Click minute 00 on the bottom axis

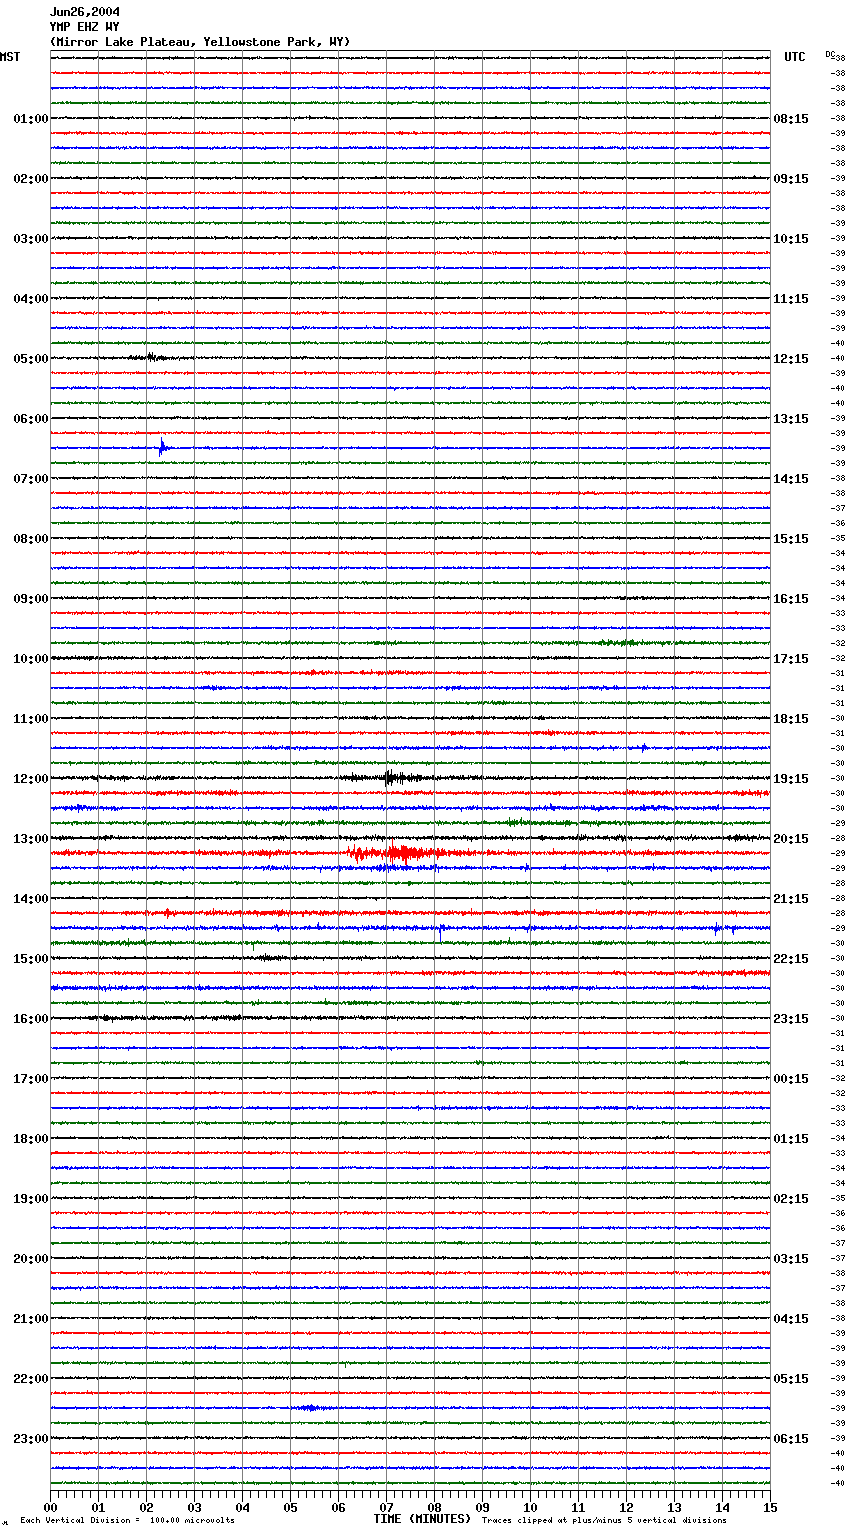point(50,1507)
